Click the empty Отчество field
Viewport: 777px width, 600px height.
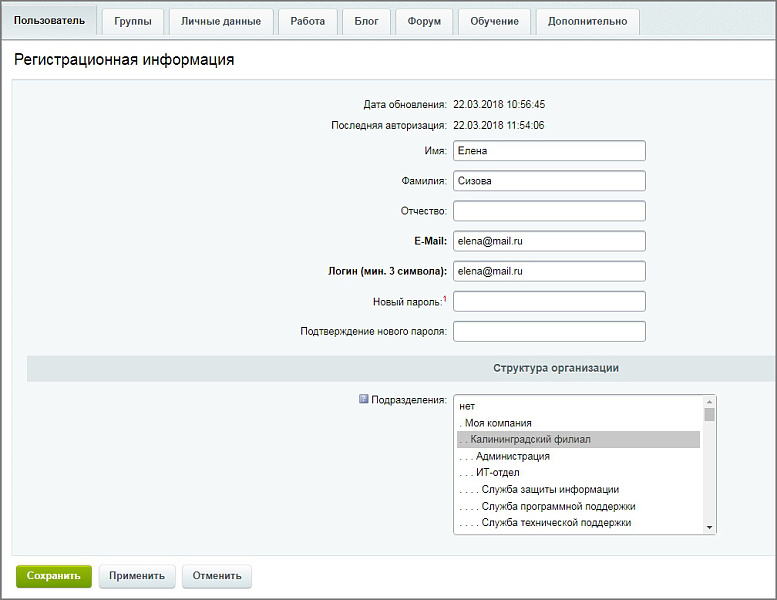549,211
